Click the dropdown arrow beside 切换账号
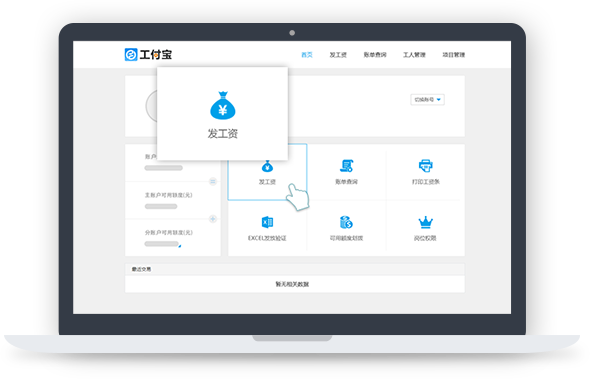This screenshot has height=379, width=590. pos(439,99)
